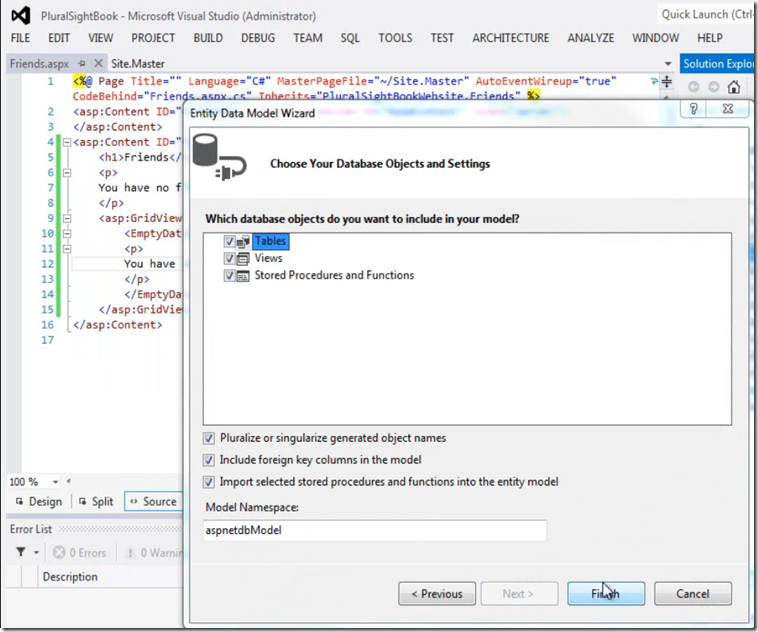
Task: Uncheck Include foreign key columns option
Action: (x=208, y=460)
